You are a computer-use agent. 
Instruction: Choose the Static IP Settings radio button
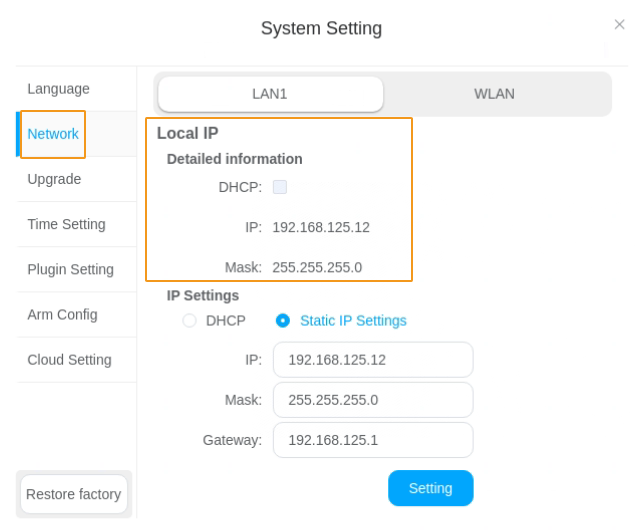[283, 321]
